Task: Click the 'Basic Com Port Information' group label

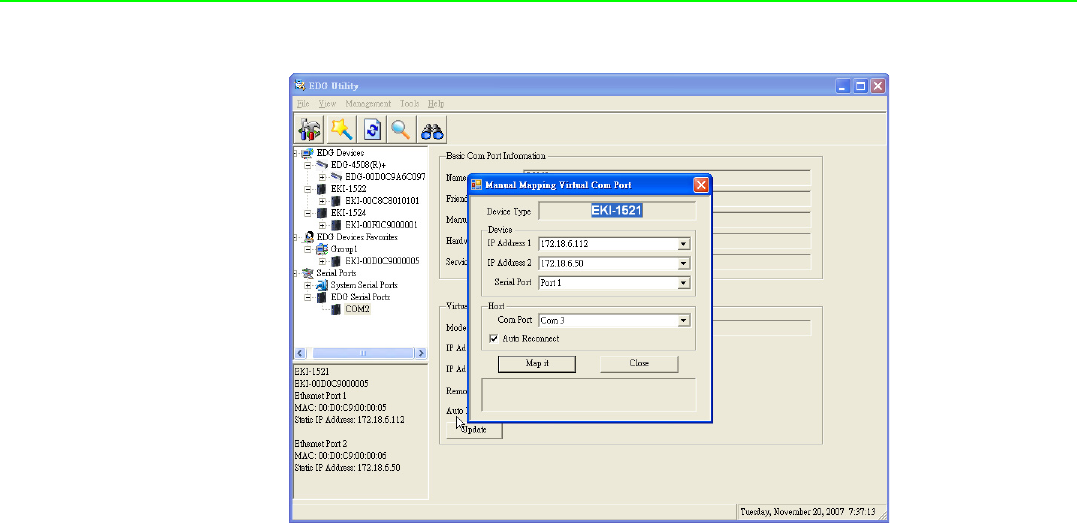Action: point(495,156)
